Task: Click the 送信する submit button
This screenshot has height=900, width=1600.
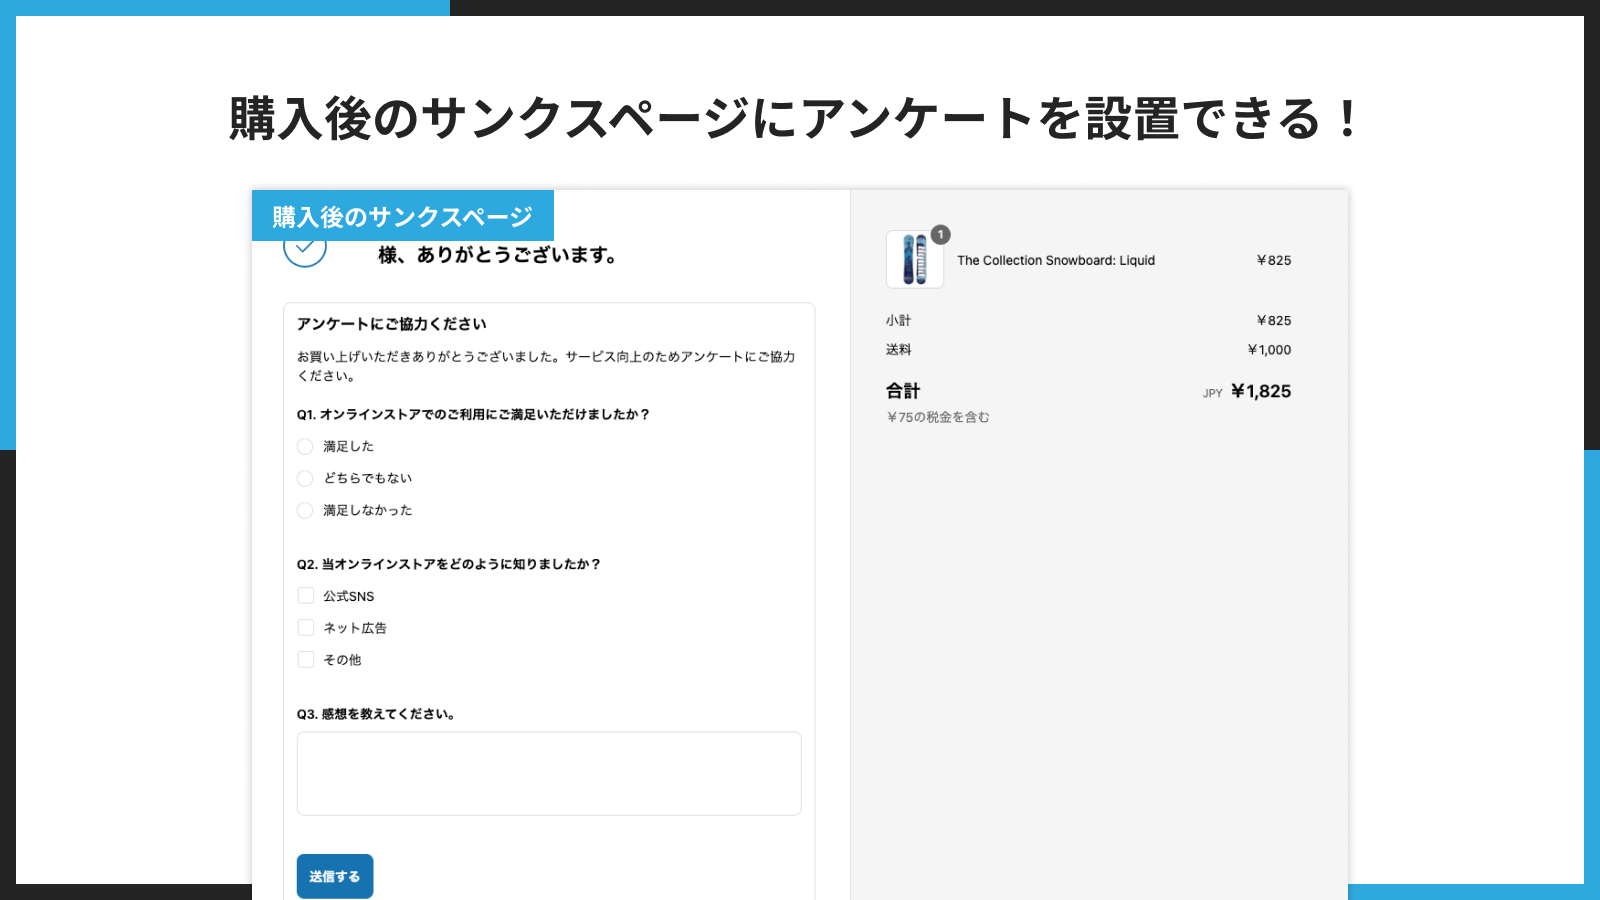Action: tap(335, 876)
